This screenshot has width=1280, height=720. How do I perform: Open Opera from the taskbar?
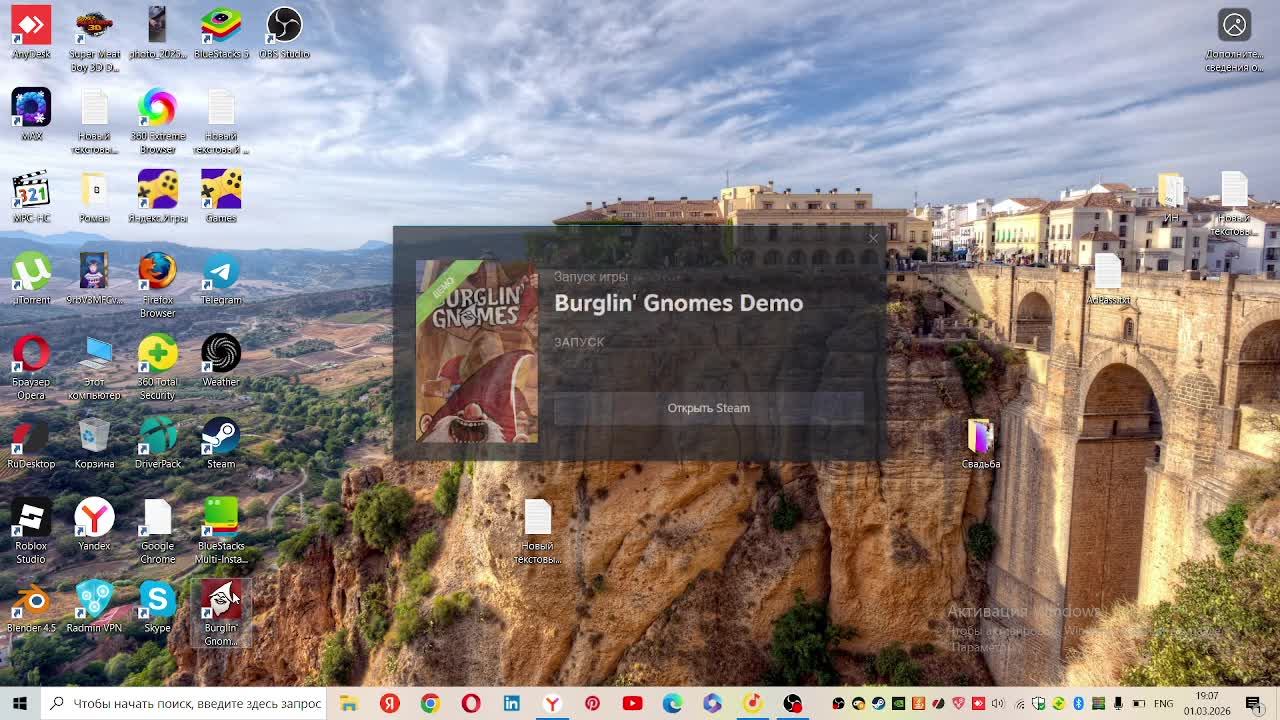point(470,704)
